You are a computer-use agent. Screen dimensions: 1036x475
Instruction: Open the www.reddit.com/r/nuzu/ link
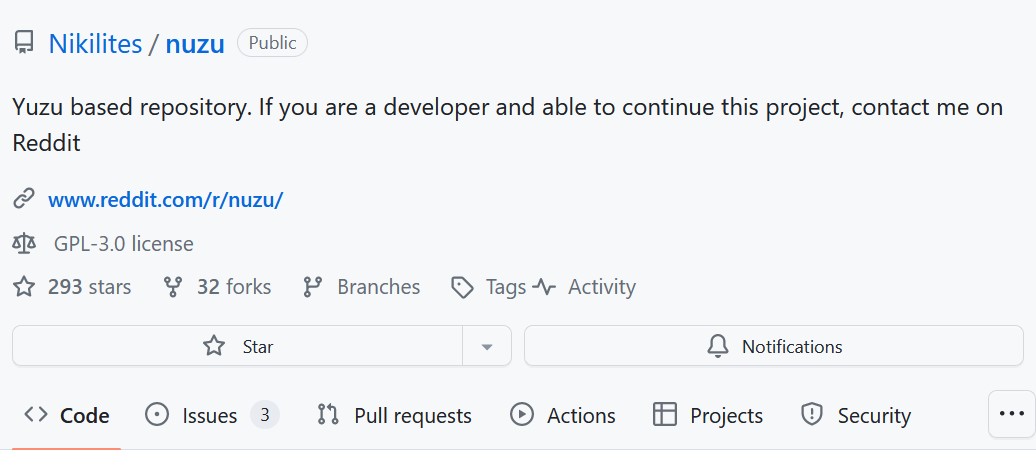(166, 199)
